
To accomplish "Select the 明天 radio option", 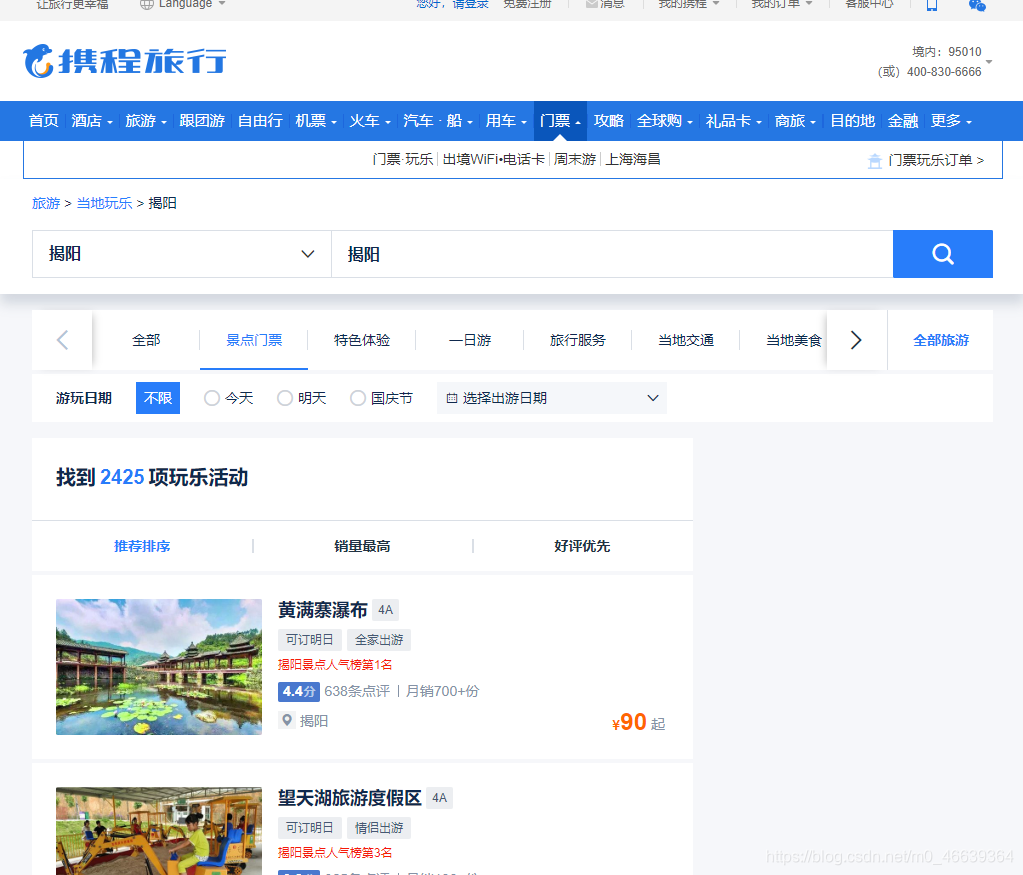I will click(284, 398).
